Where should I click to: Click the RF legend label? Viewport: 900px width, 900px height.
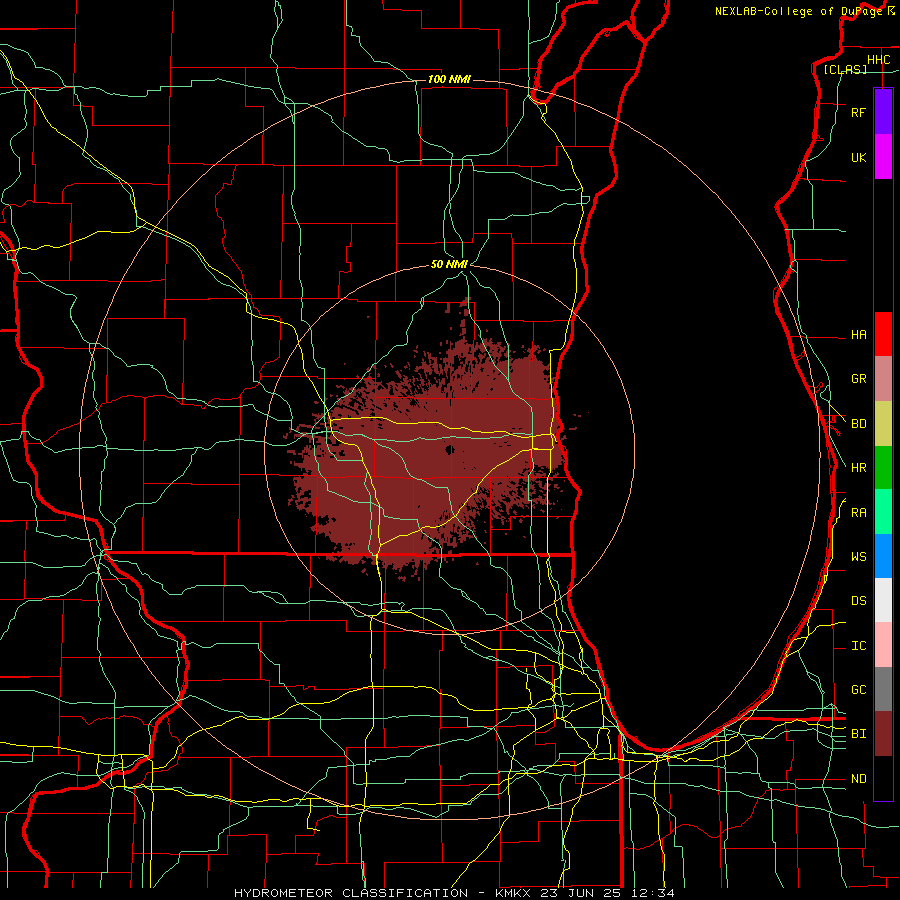[858, 112]
